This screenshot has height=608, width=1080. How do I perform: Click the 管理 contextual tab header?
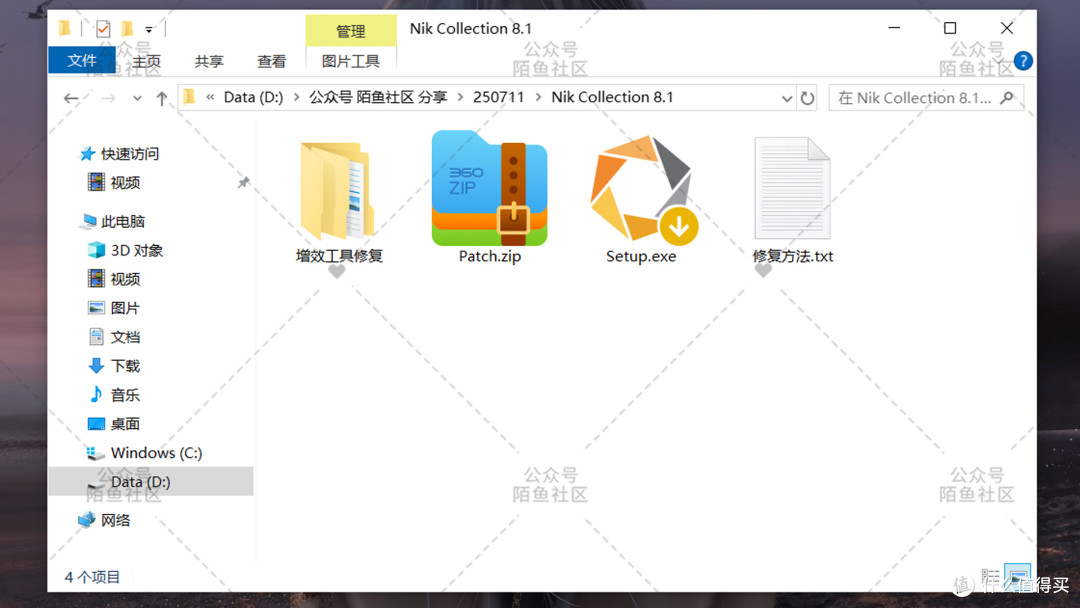(x=351, y=31)
